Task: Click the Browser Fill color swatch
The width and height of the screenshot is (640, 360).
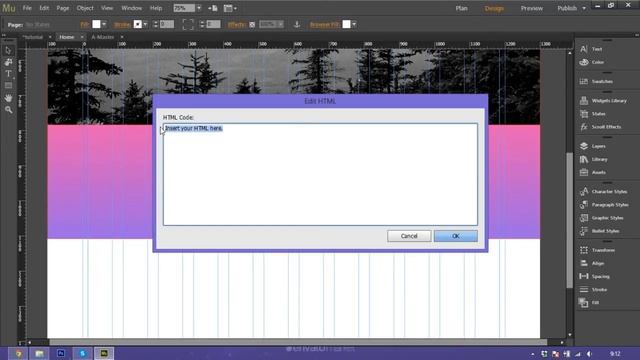Action: click(346, 24)
